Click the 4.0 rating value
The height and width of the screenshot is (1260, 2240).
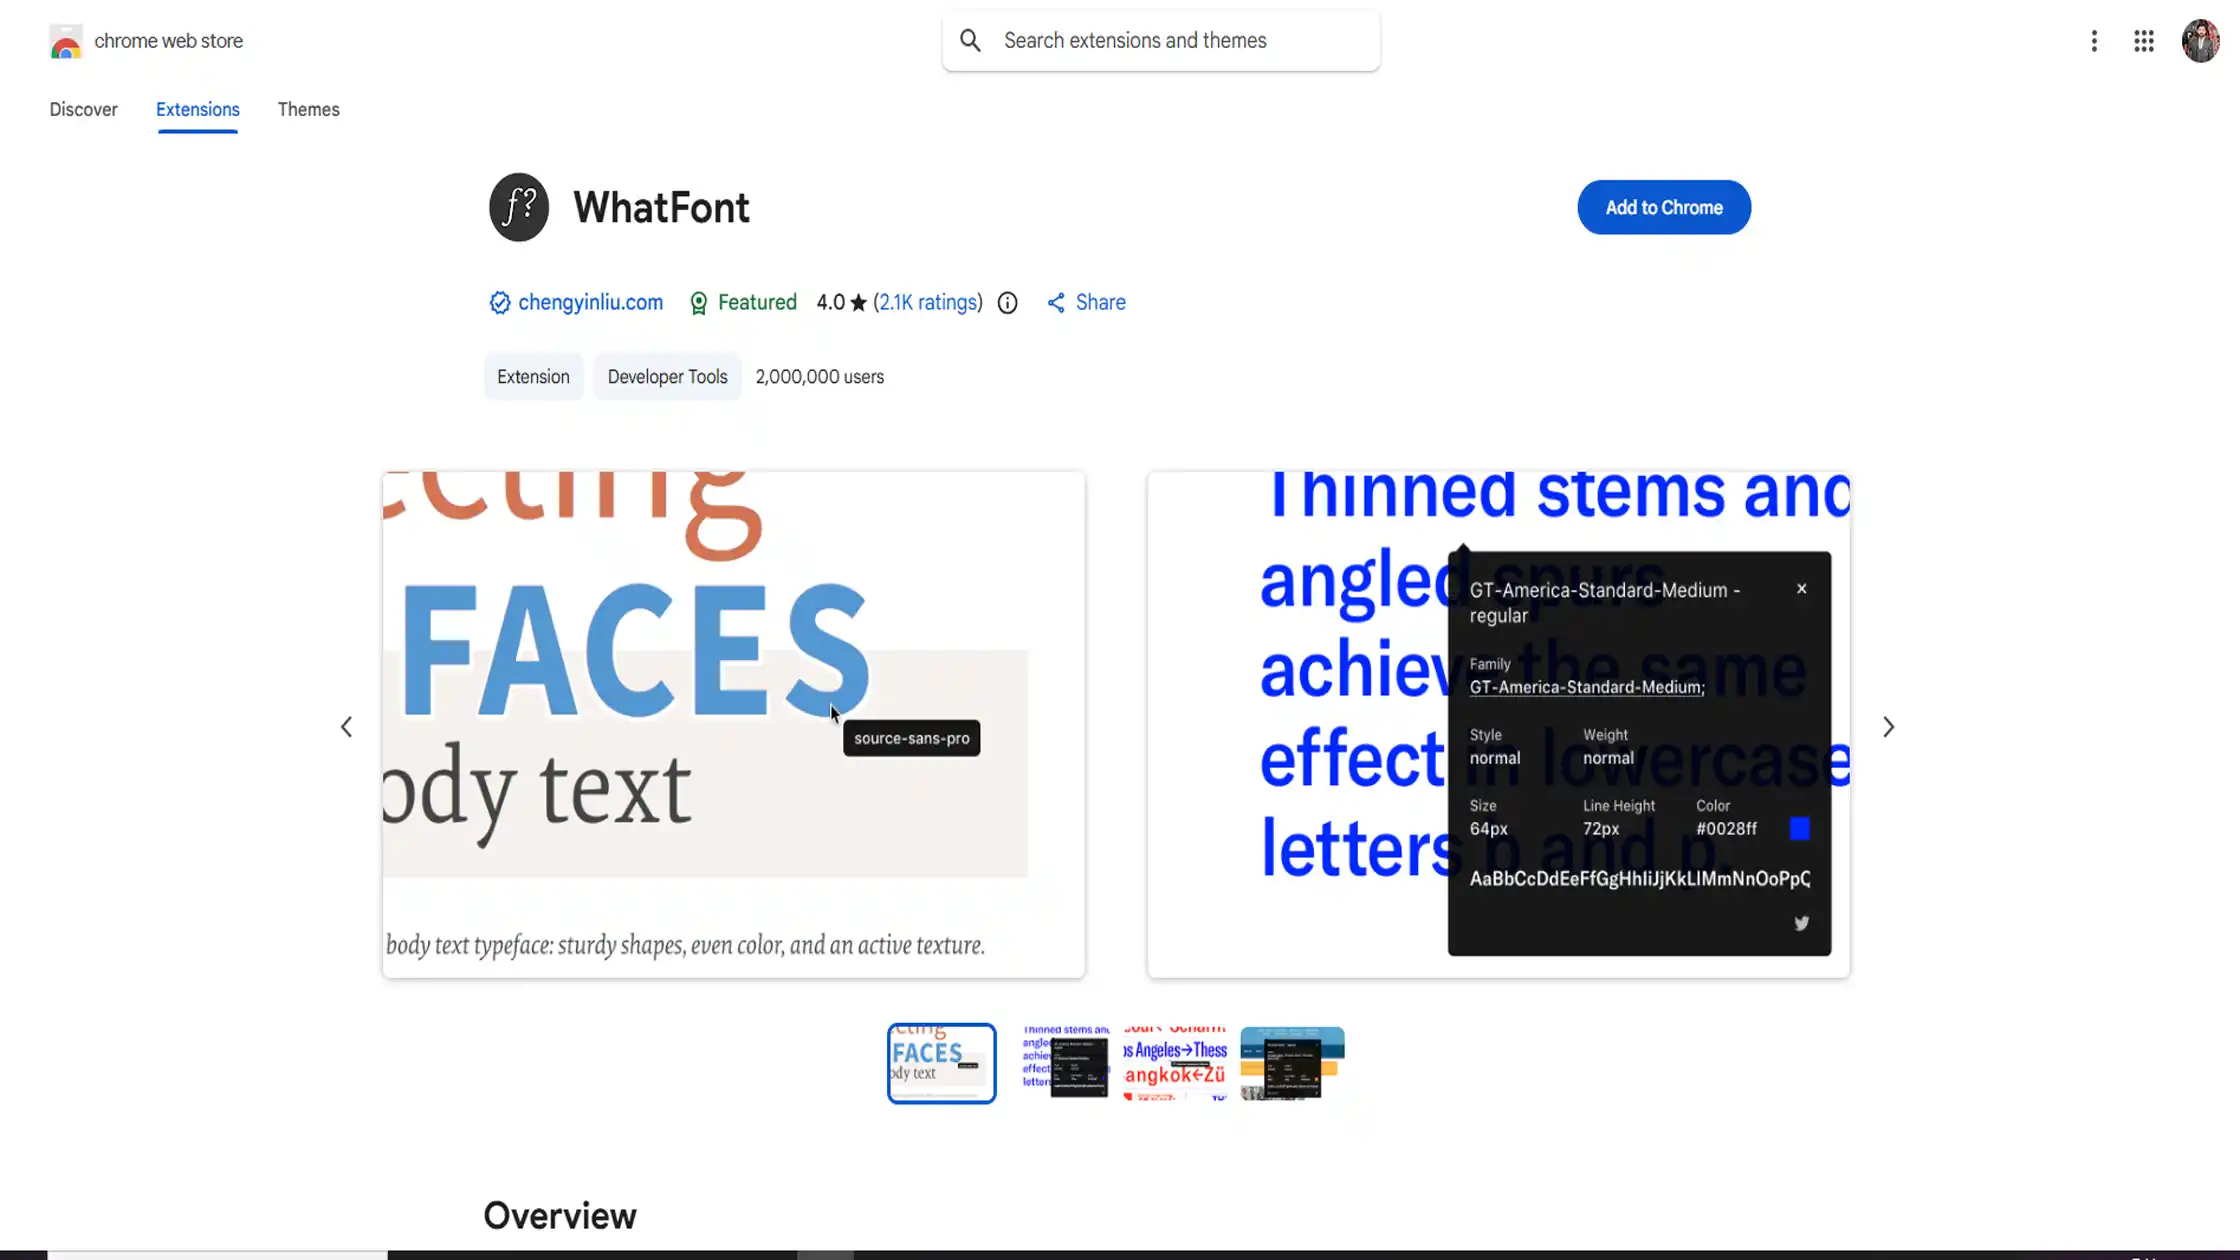click(x=830, y=303)
